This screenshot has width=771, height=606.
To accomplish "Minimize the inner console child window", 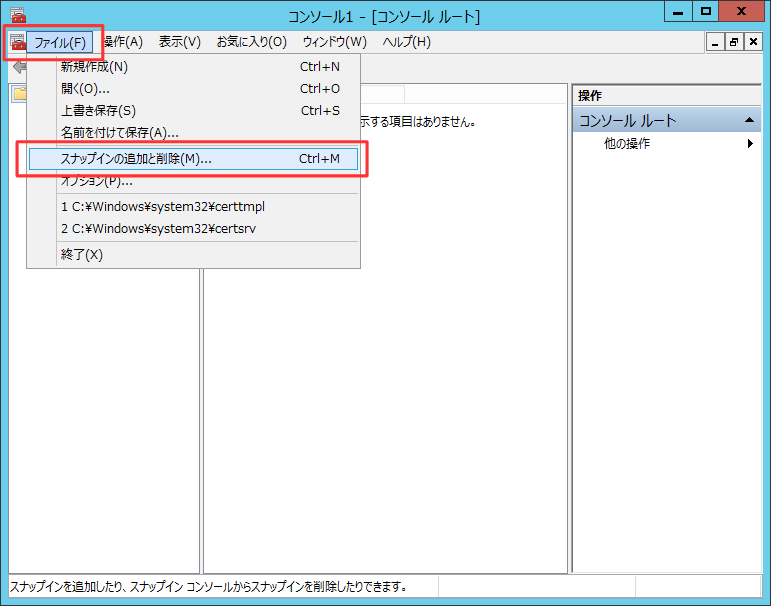I will coord(715,42).
